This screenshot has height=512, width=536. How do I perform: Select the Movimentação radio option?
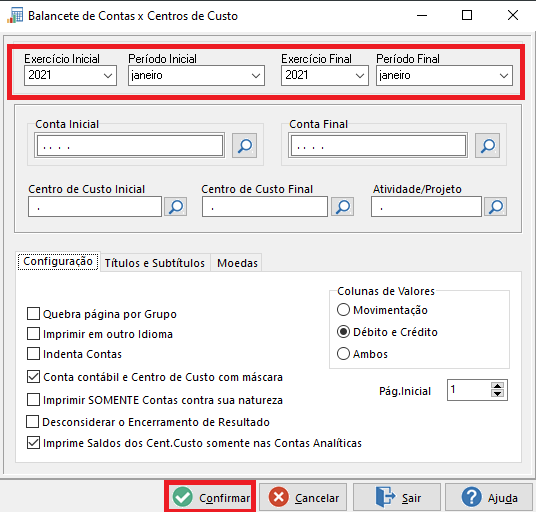coord(343,310)
